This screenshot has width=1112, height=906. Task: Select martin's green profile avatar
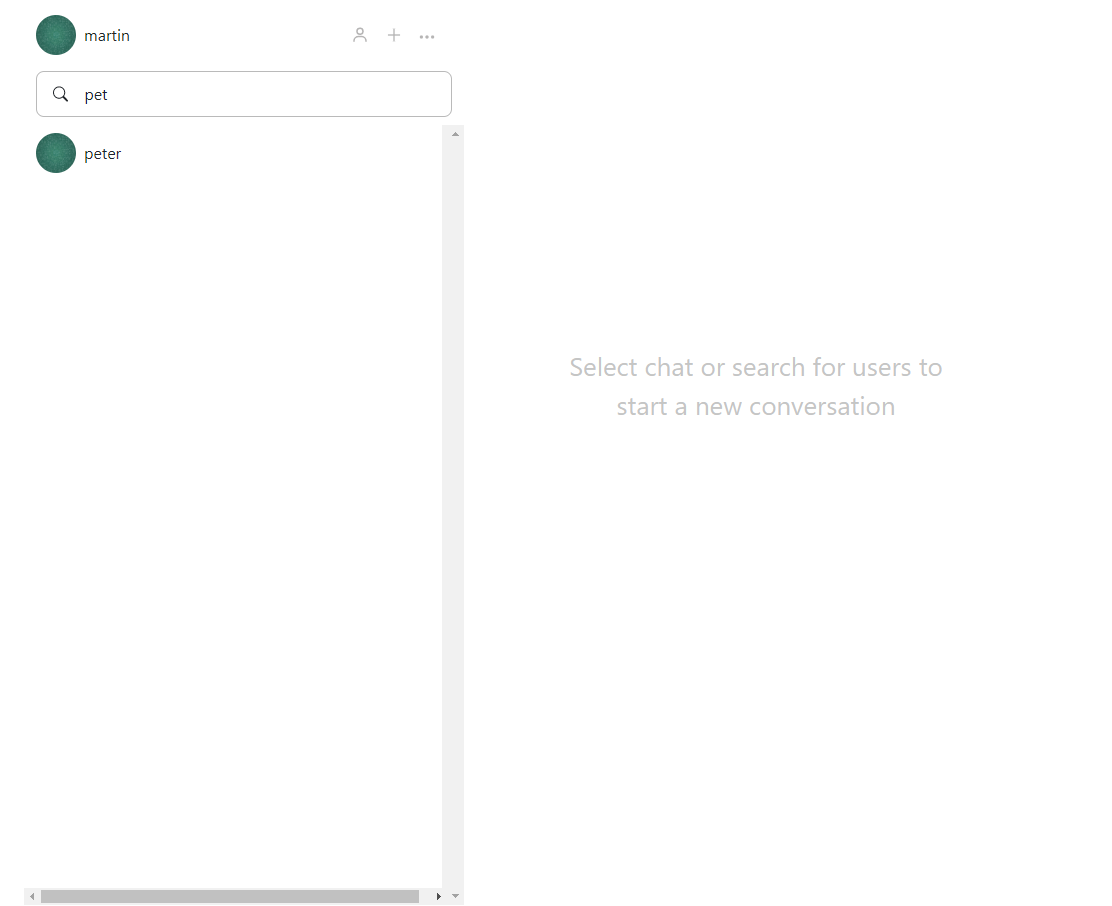(55, 34)
